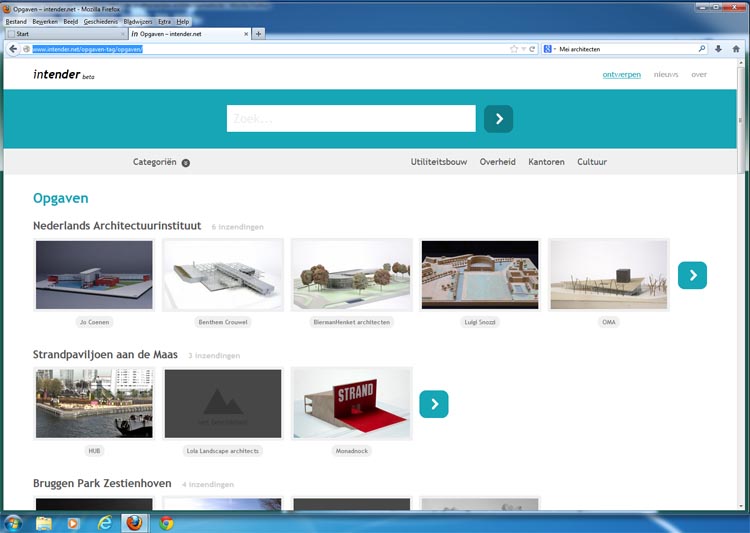The image size is (750, 533).
Task: Open a new tab with plus button
Action: pyautogui.click(x=258, y=33)
